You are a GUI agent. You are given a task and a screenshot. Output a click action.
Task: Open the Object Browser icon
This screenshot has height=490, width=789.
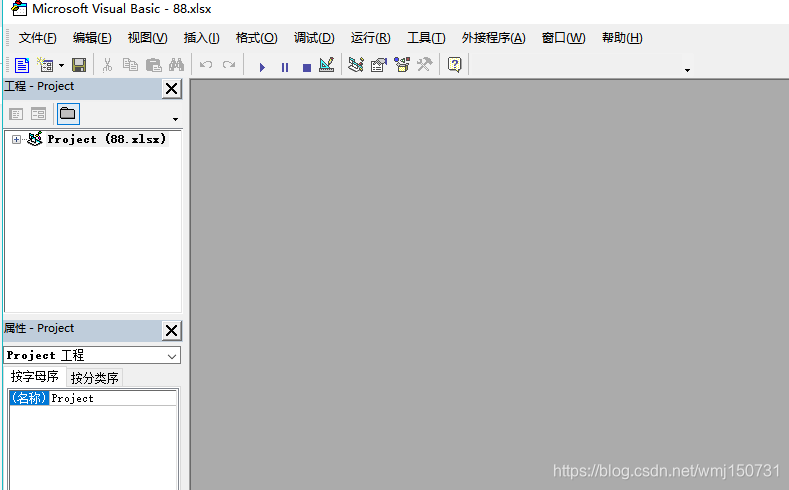tap(402, 65)
